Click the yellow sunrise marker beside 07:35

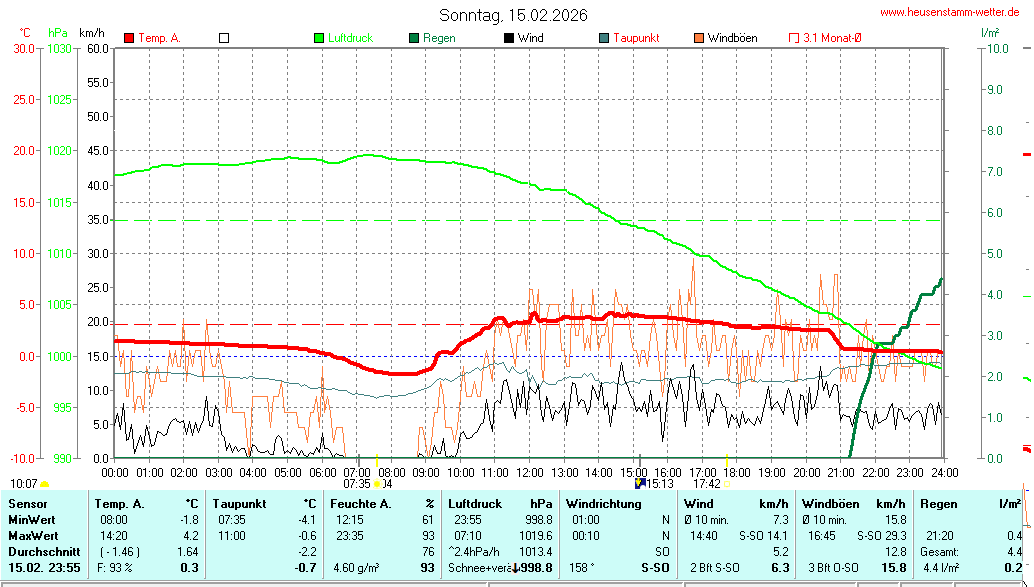coord(377,484)
